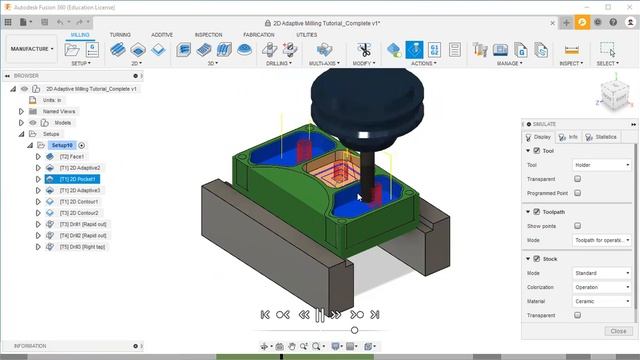
Task: Select the 3D Adaptive Clearing icon
Action: coord(184,50)
